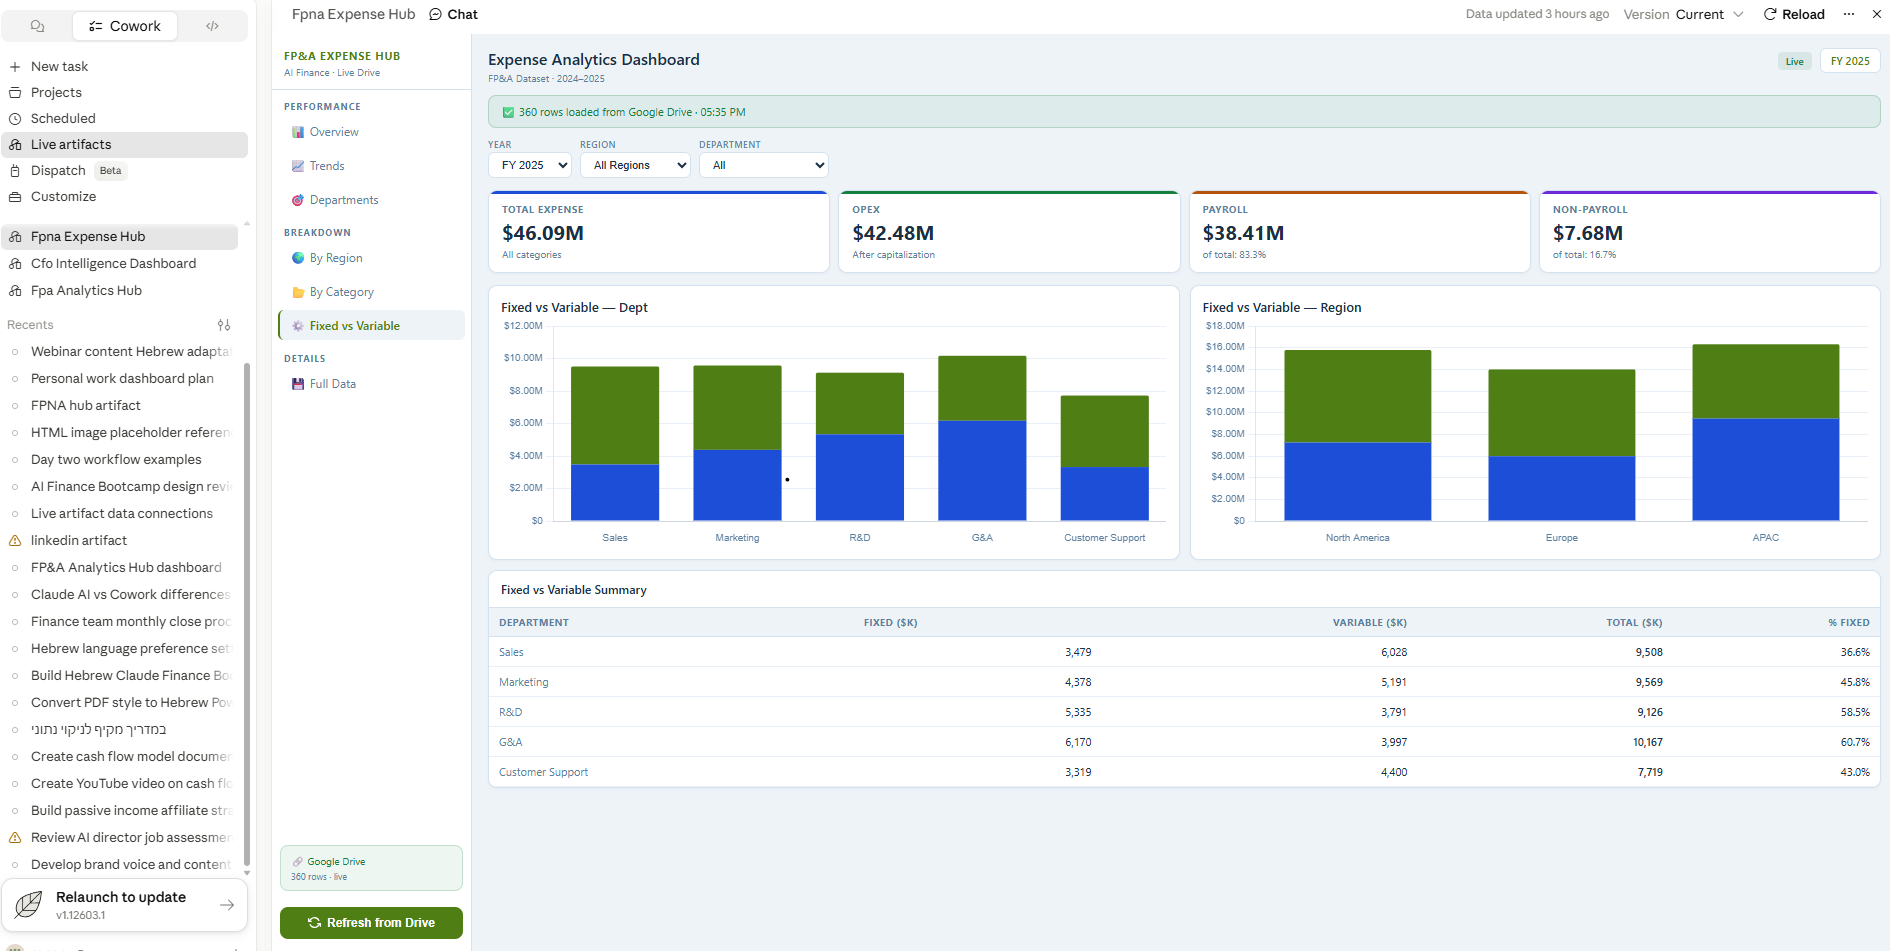
Task: Click warning icon beside Review AI director
Action: coord(15,837)
